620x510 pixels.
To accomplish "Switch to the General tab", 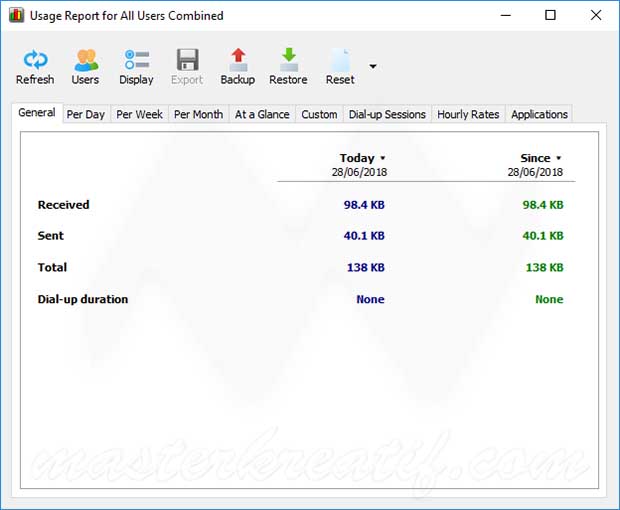I will 37,113.
